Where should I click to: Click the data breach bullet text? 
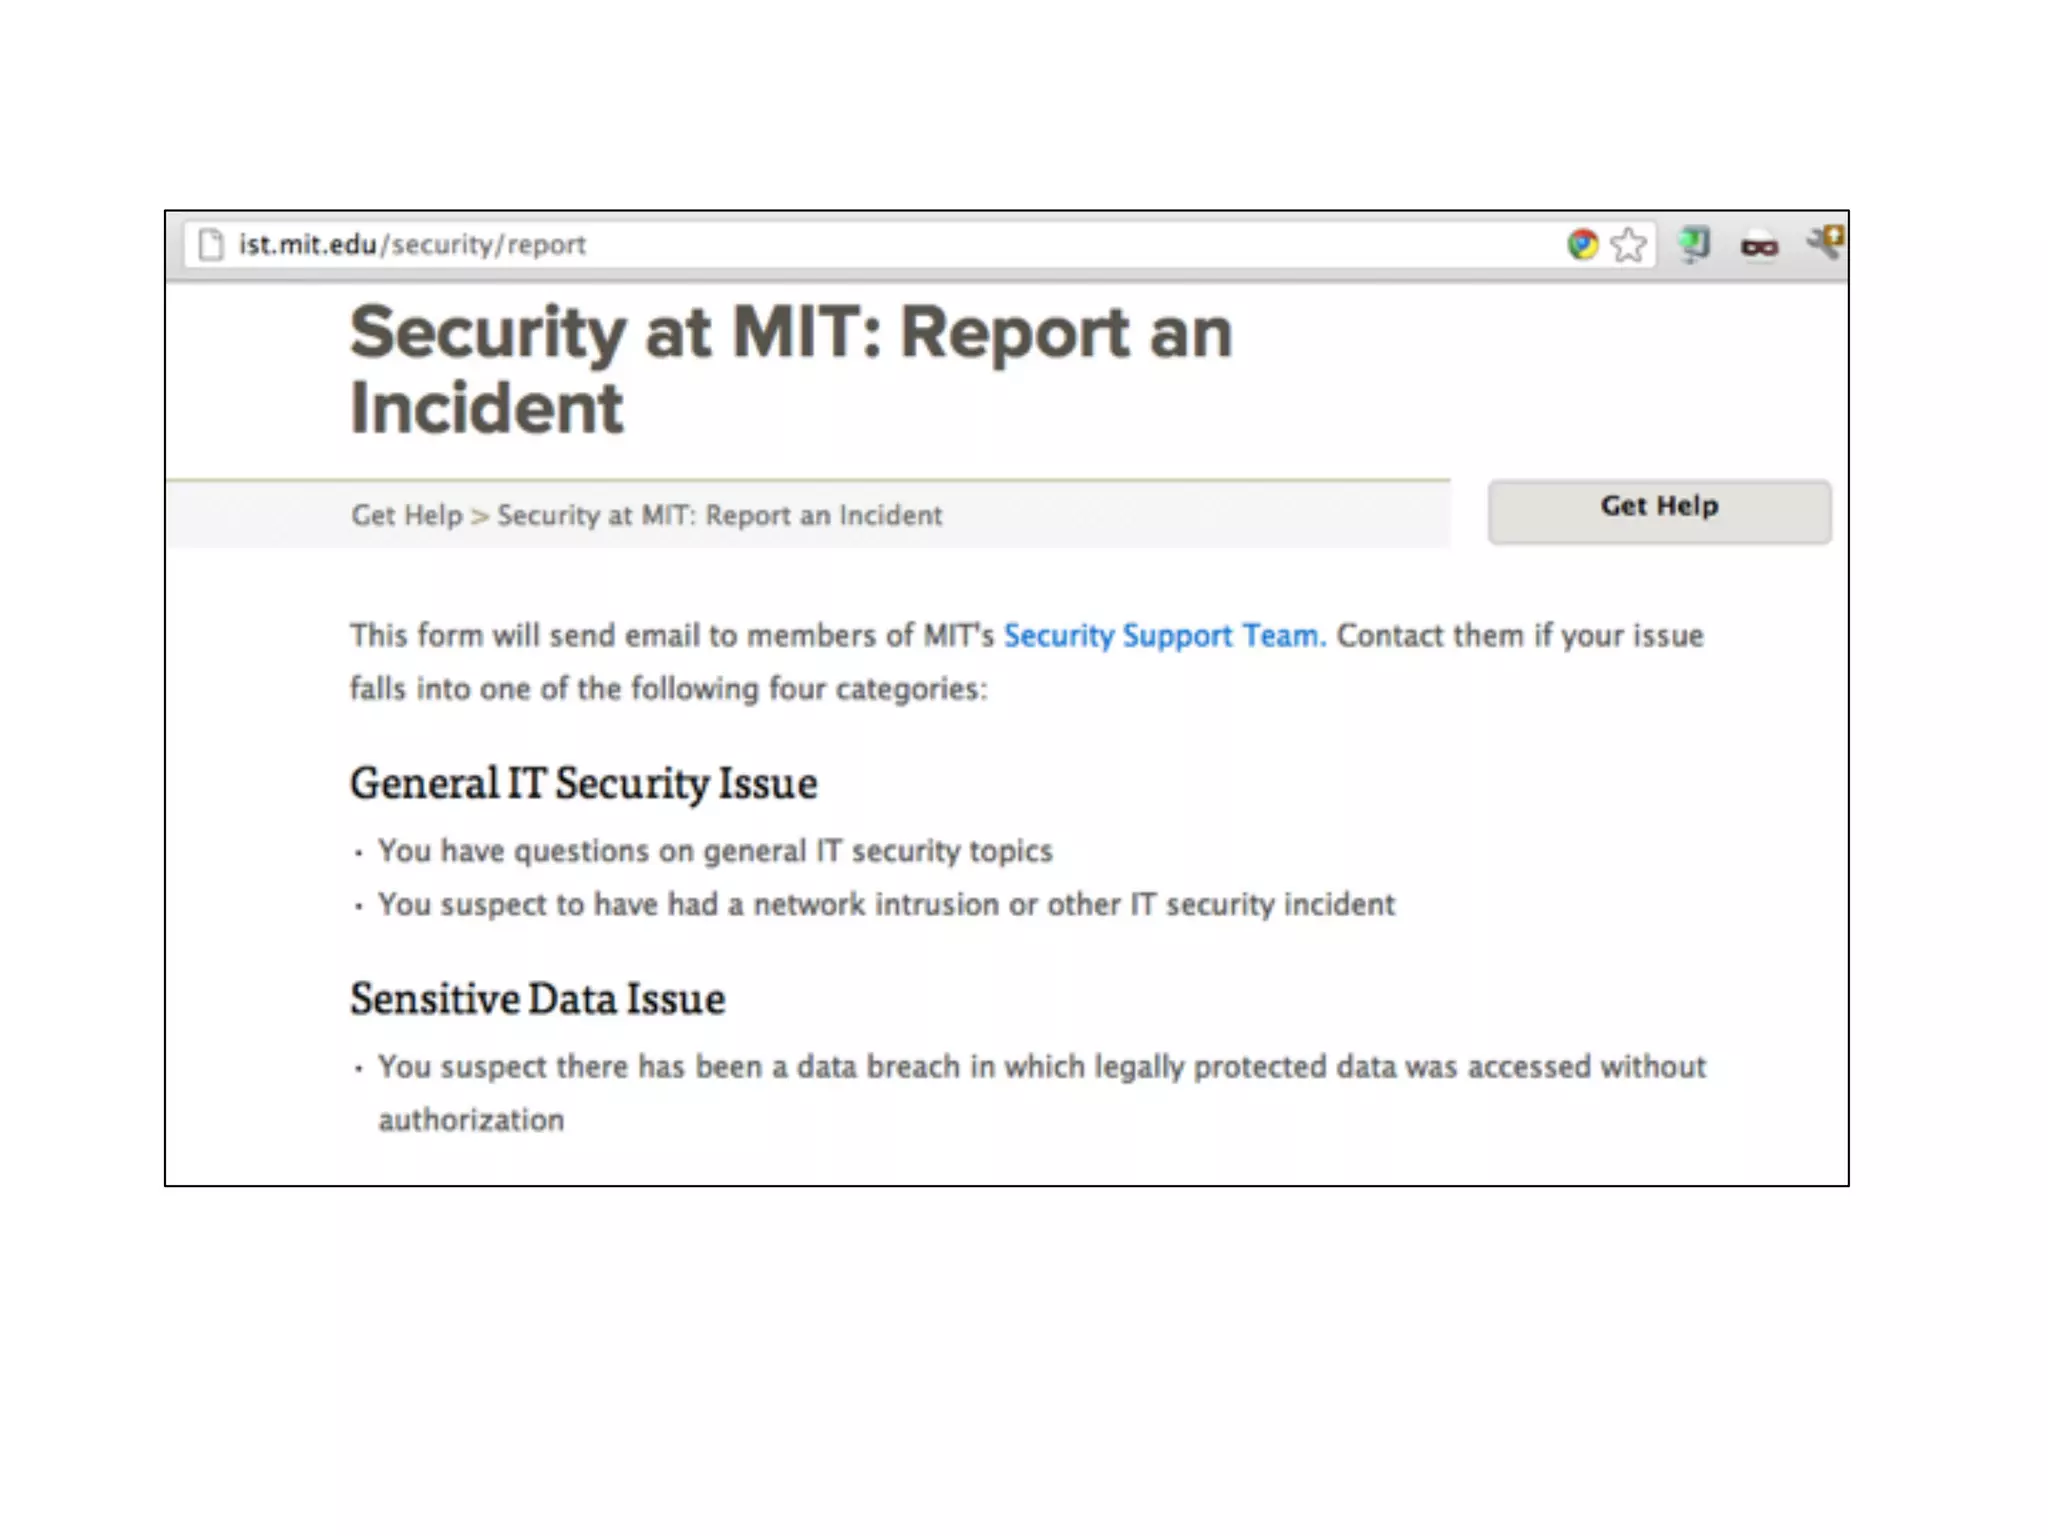tap(1040, 1067)
